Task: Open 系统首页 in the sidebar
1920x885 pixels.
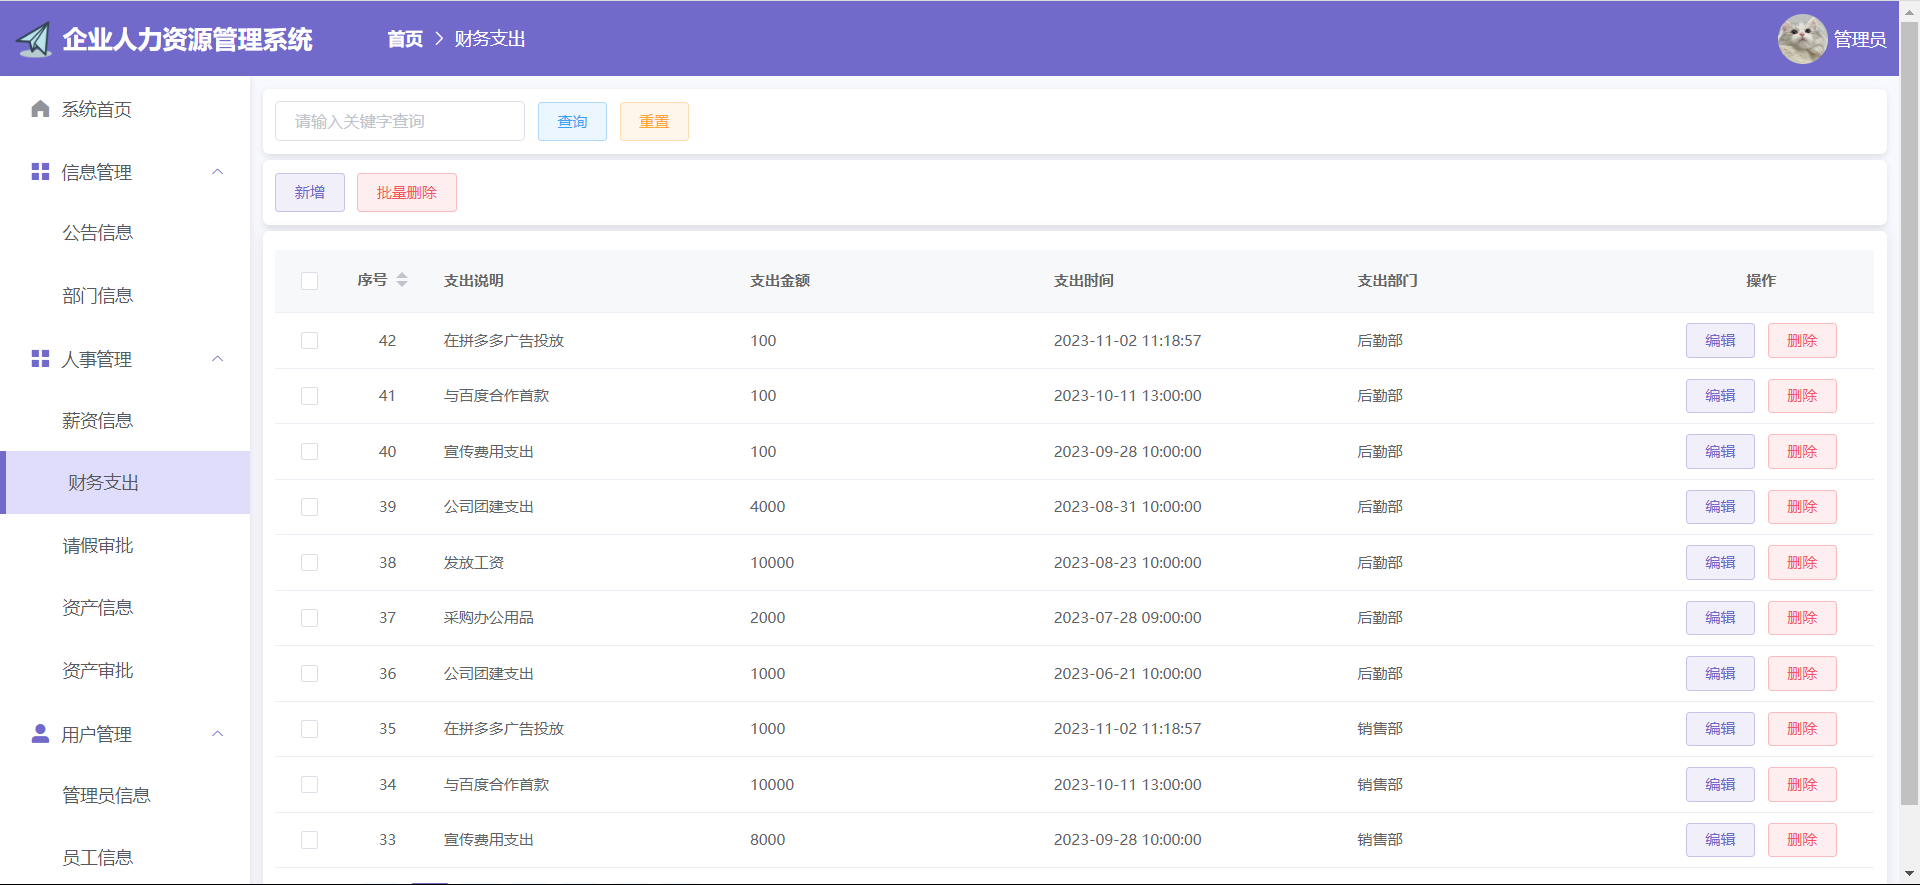Action: 125,109
